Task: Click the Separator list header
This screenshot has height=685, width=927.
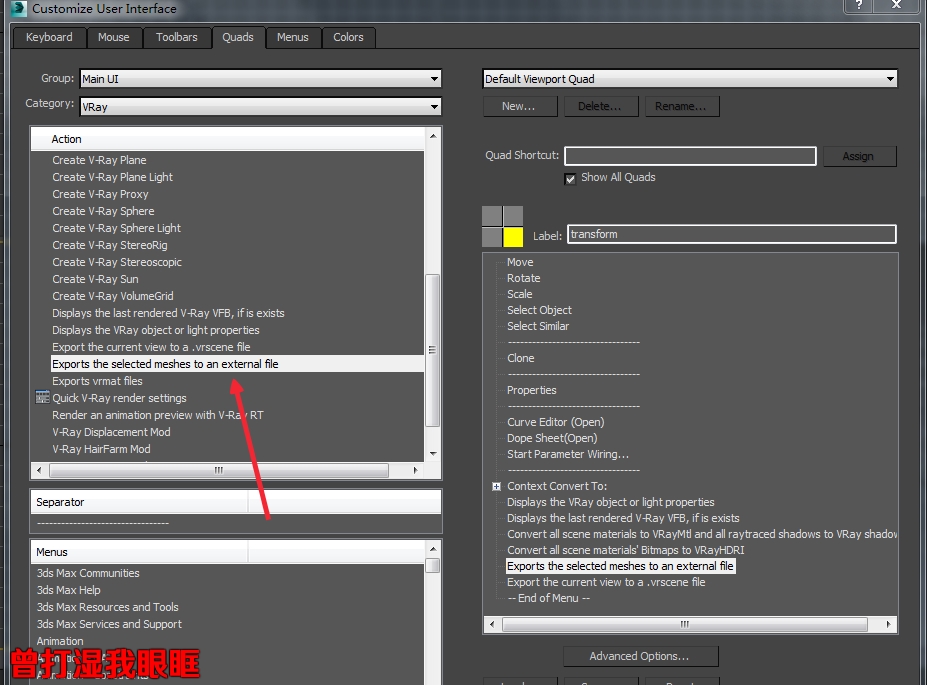Action: (x=236, y=502)
